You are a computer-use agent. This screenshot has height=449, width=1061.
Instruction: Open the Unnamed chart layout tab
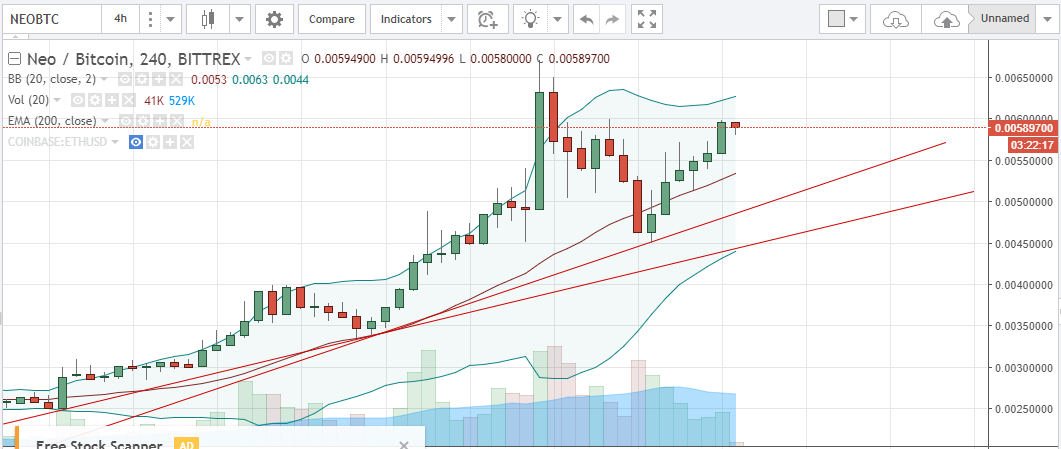(1005, 19)
